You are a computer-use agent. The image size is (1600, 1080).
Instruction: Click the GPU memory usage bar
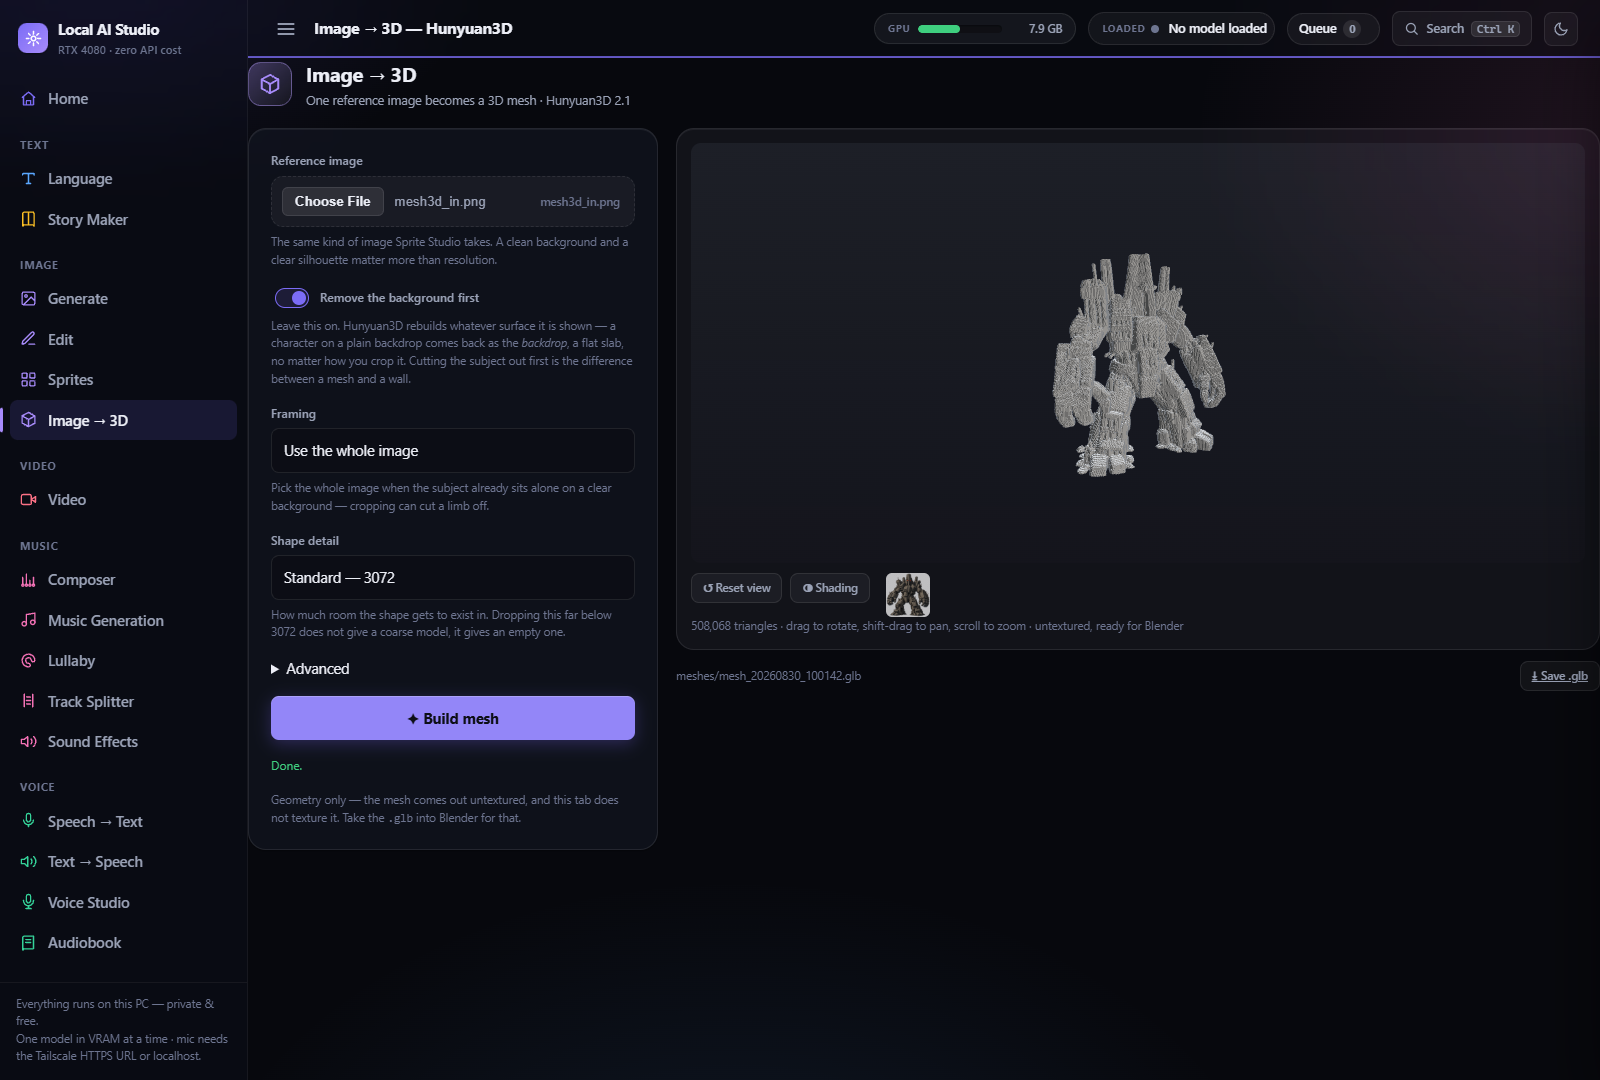click(x=960, y=29)
